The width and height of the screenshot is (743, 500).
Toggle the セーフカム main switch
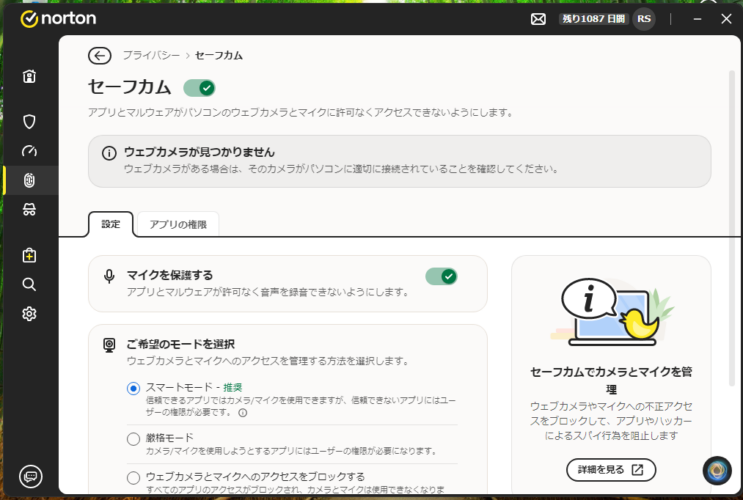(x=199, y=88)
